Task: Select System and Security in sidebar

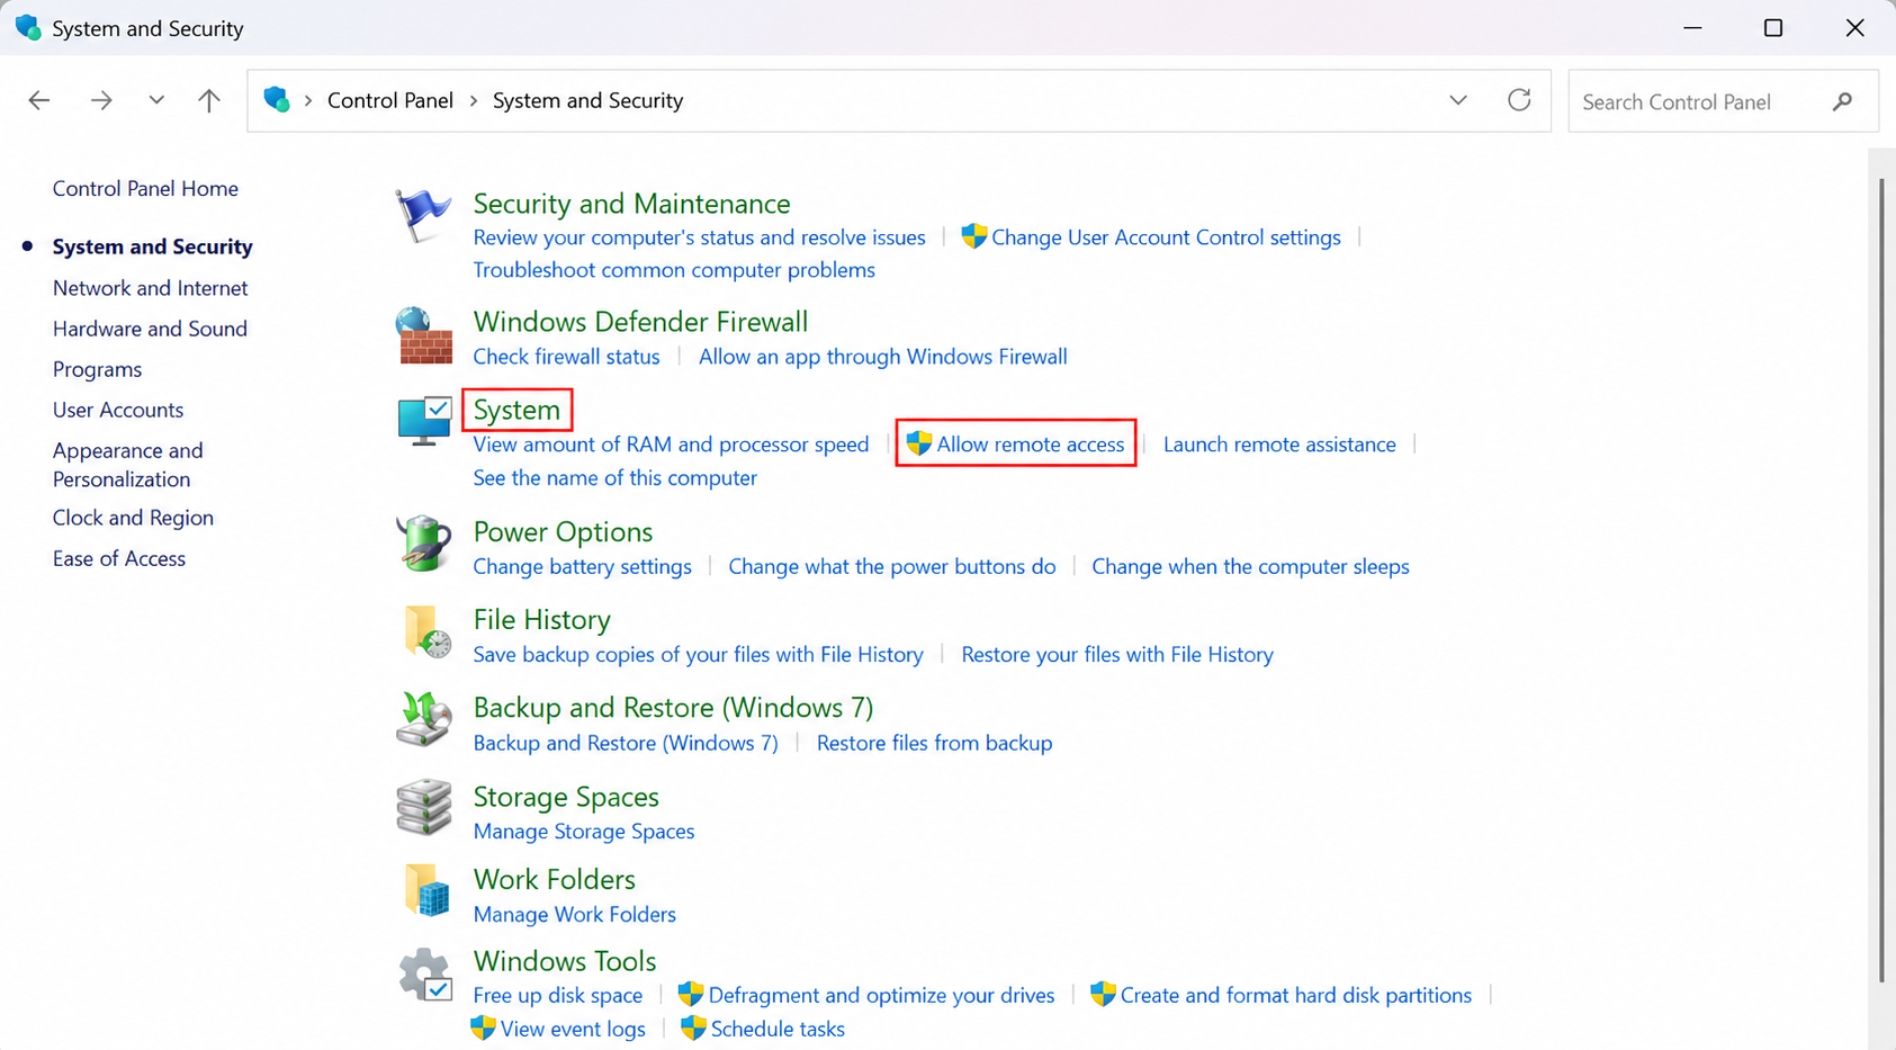Action: [152, 246]
